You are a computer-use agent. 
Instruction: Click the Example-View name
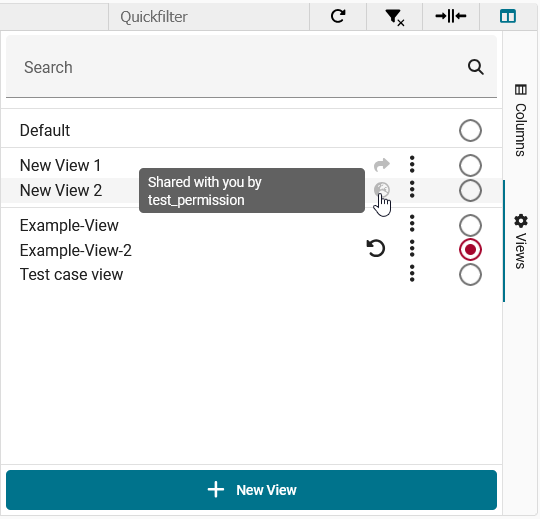(x=69, y=226)
